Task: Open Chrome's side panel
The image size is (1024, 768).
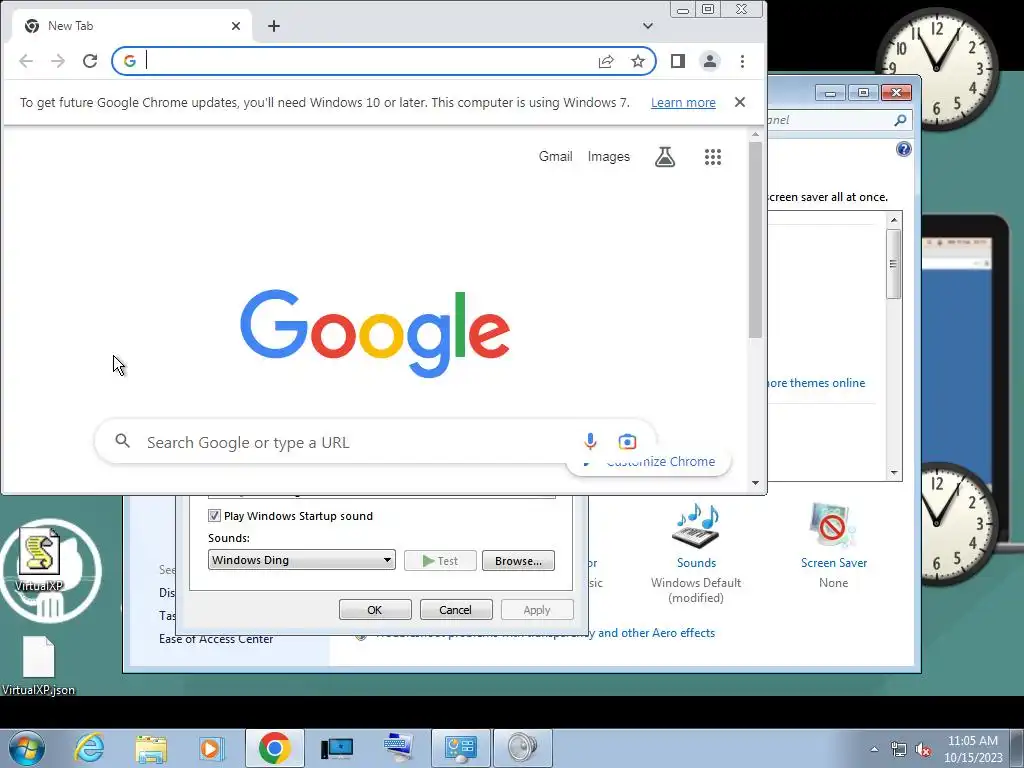Action: 678,61
